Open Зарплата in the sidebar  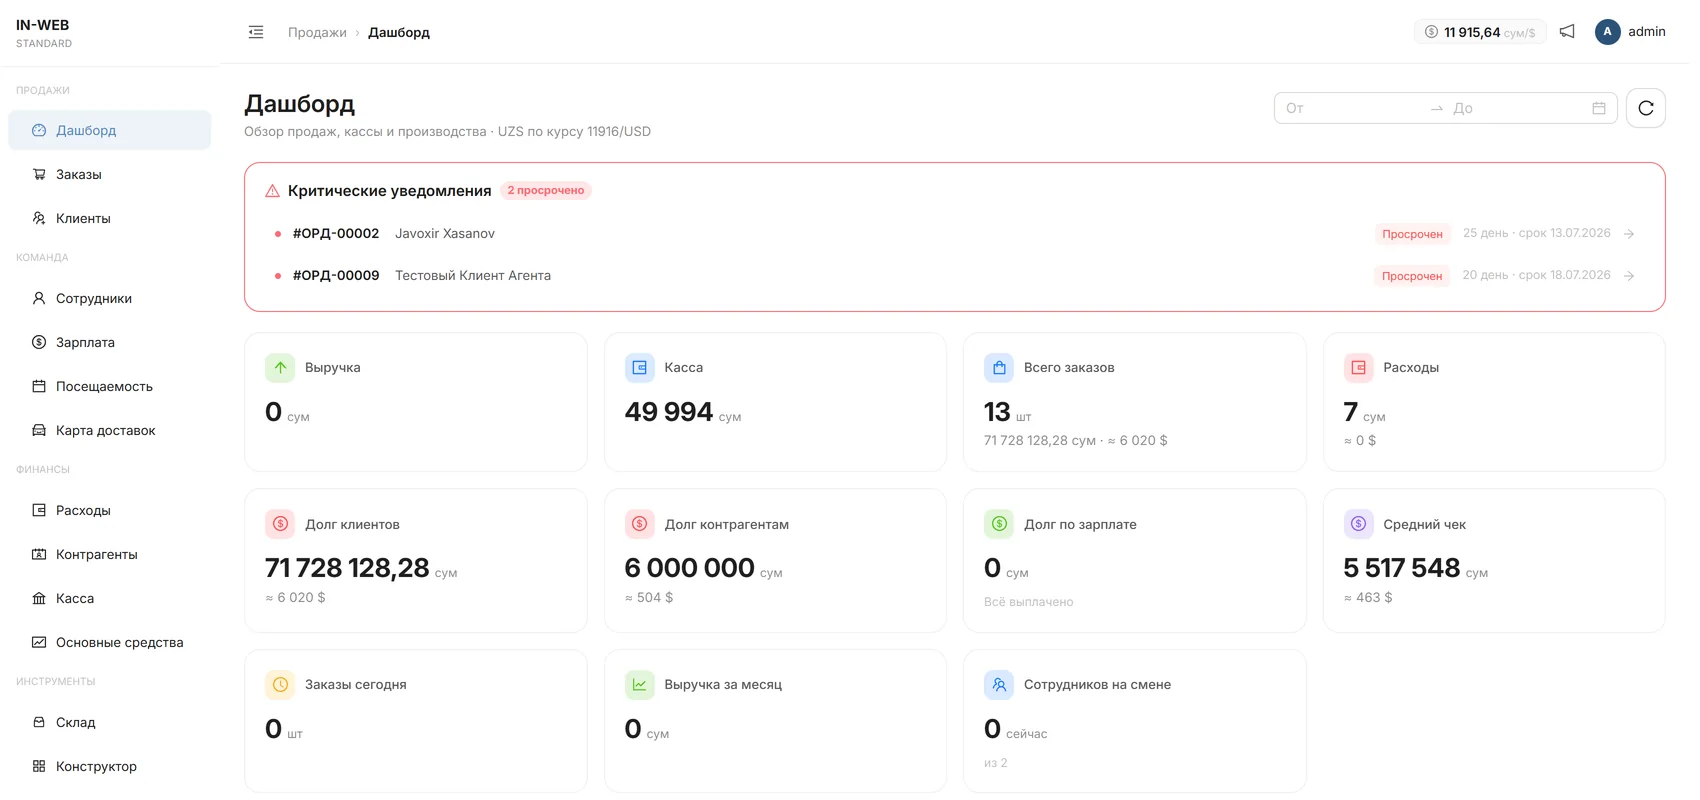click(109, 342)
